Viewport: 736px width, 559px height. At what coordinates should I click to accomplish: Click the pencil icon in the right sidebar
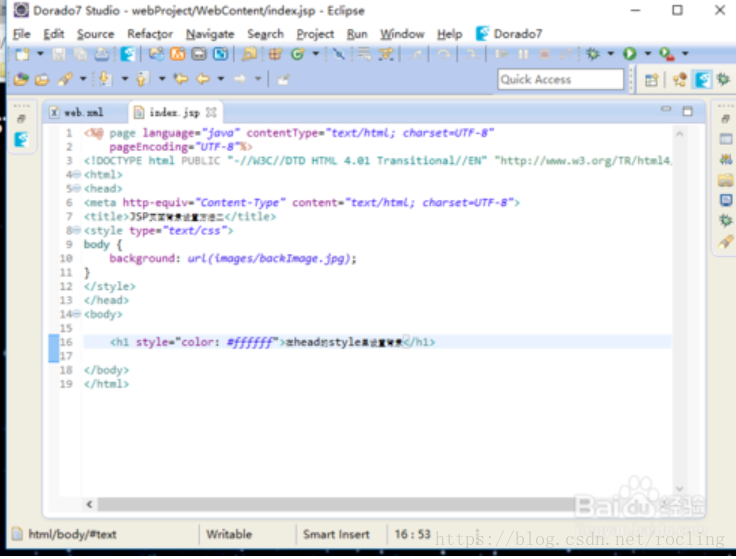[726, 242]
